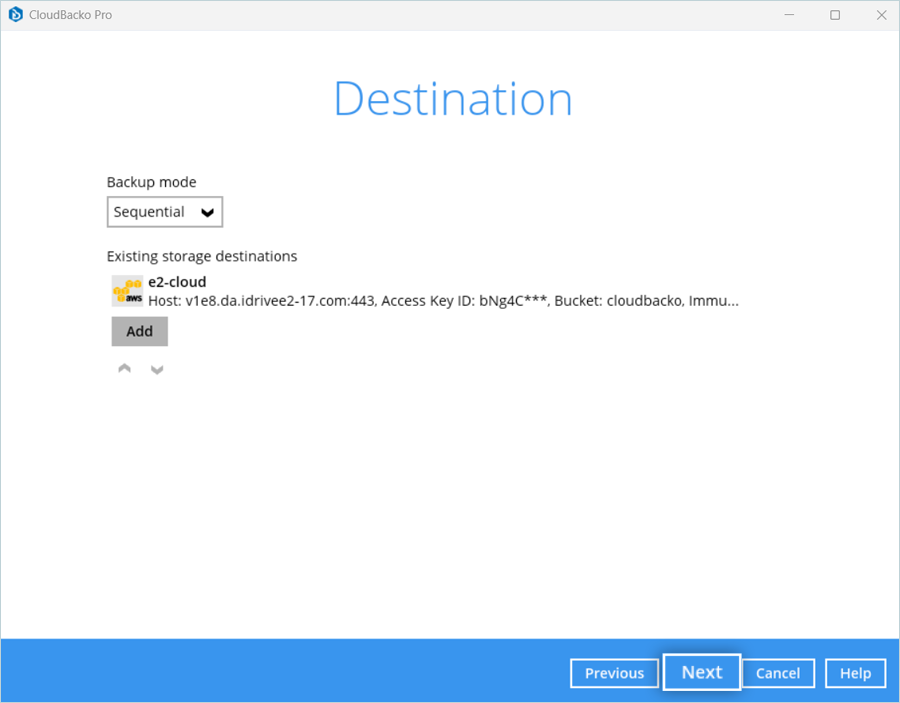The image size is (900, 703).
Task: Cancel the destination setup wizard
Action: pos(777,673)
